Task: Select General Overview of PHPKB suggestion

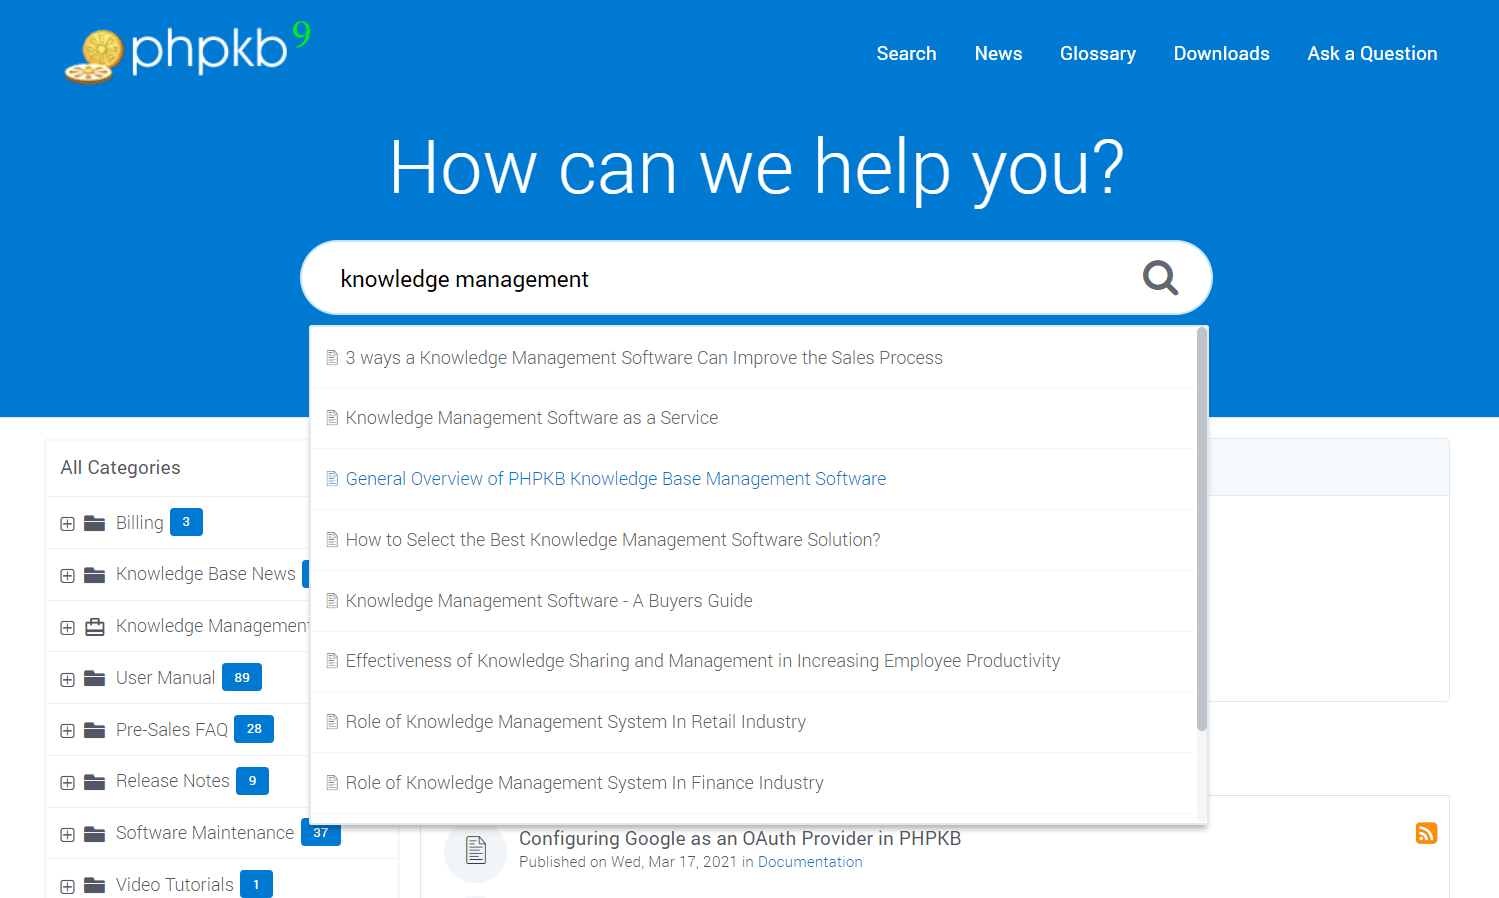Action: 615,479
